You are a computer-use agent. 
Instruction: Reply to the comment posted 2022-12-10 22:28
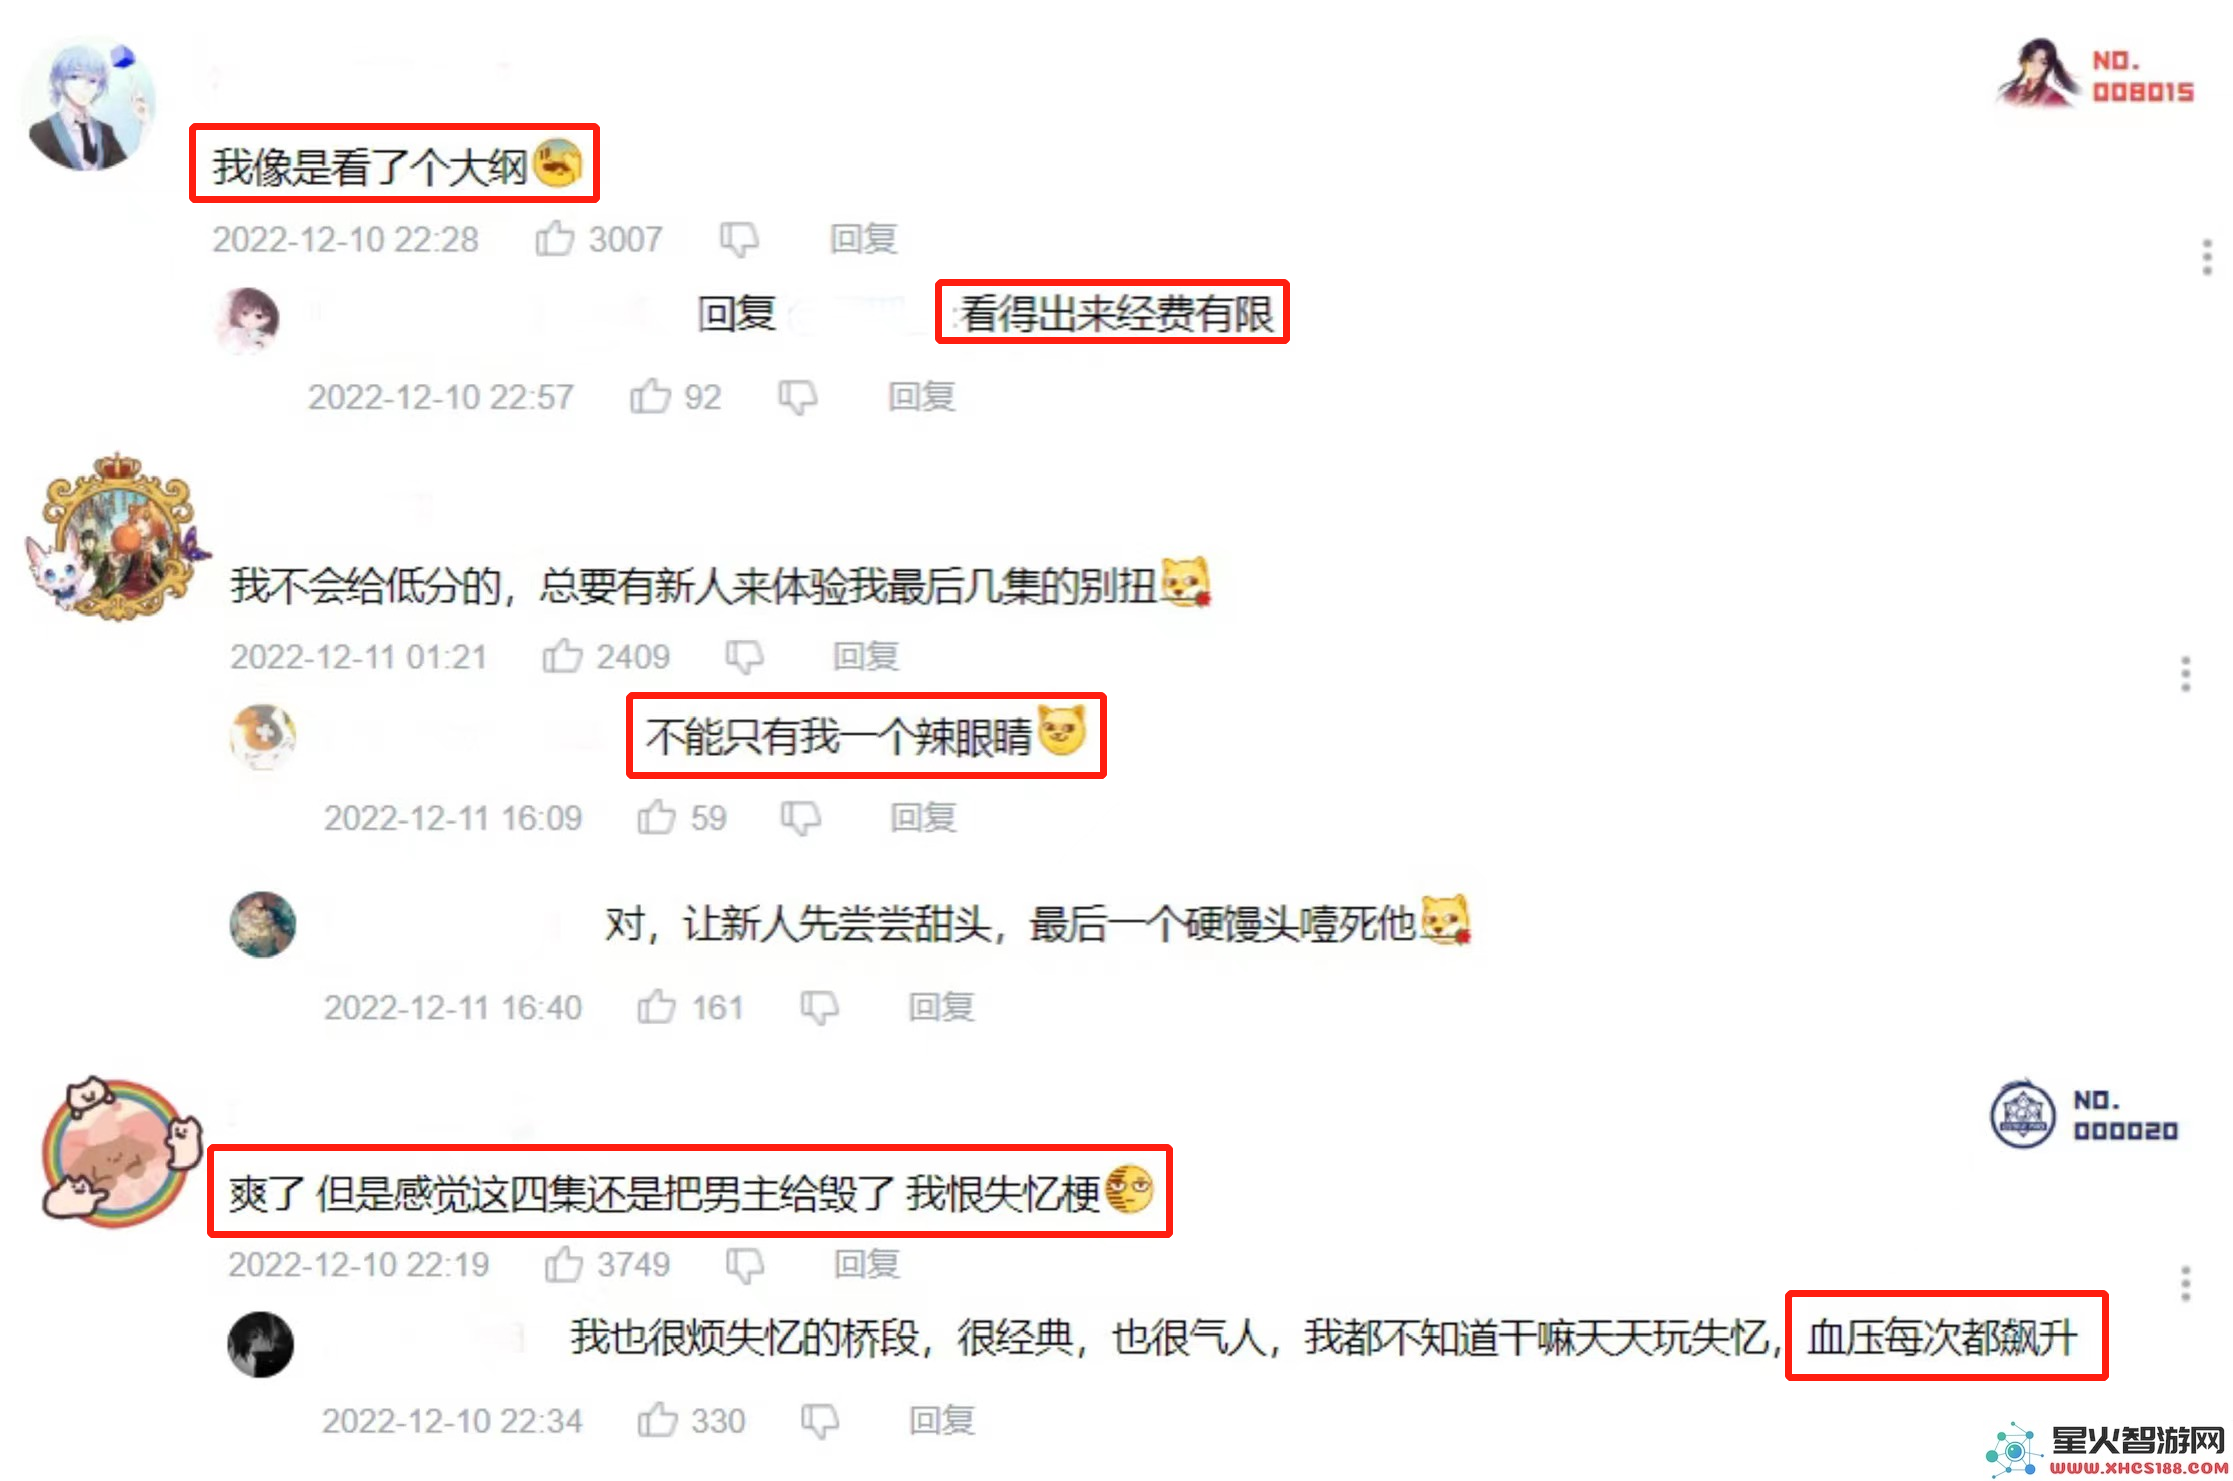pyautogui.click(x=864, y=239)
